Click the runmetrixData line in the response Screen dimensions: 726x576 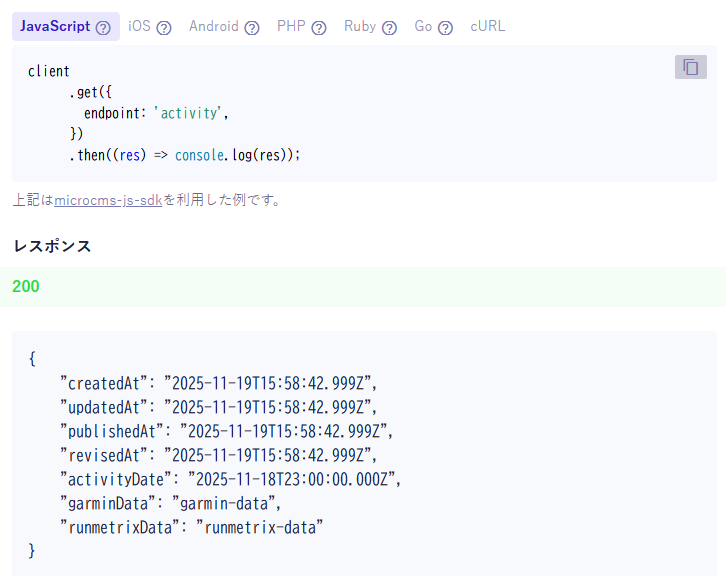click(192, 527)
